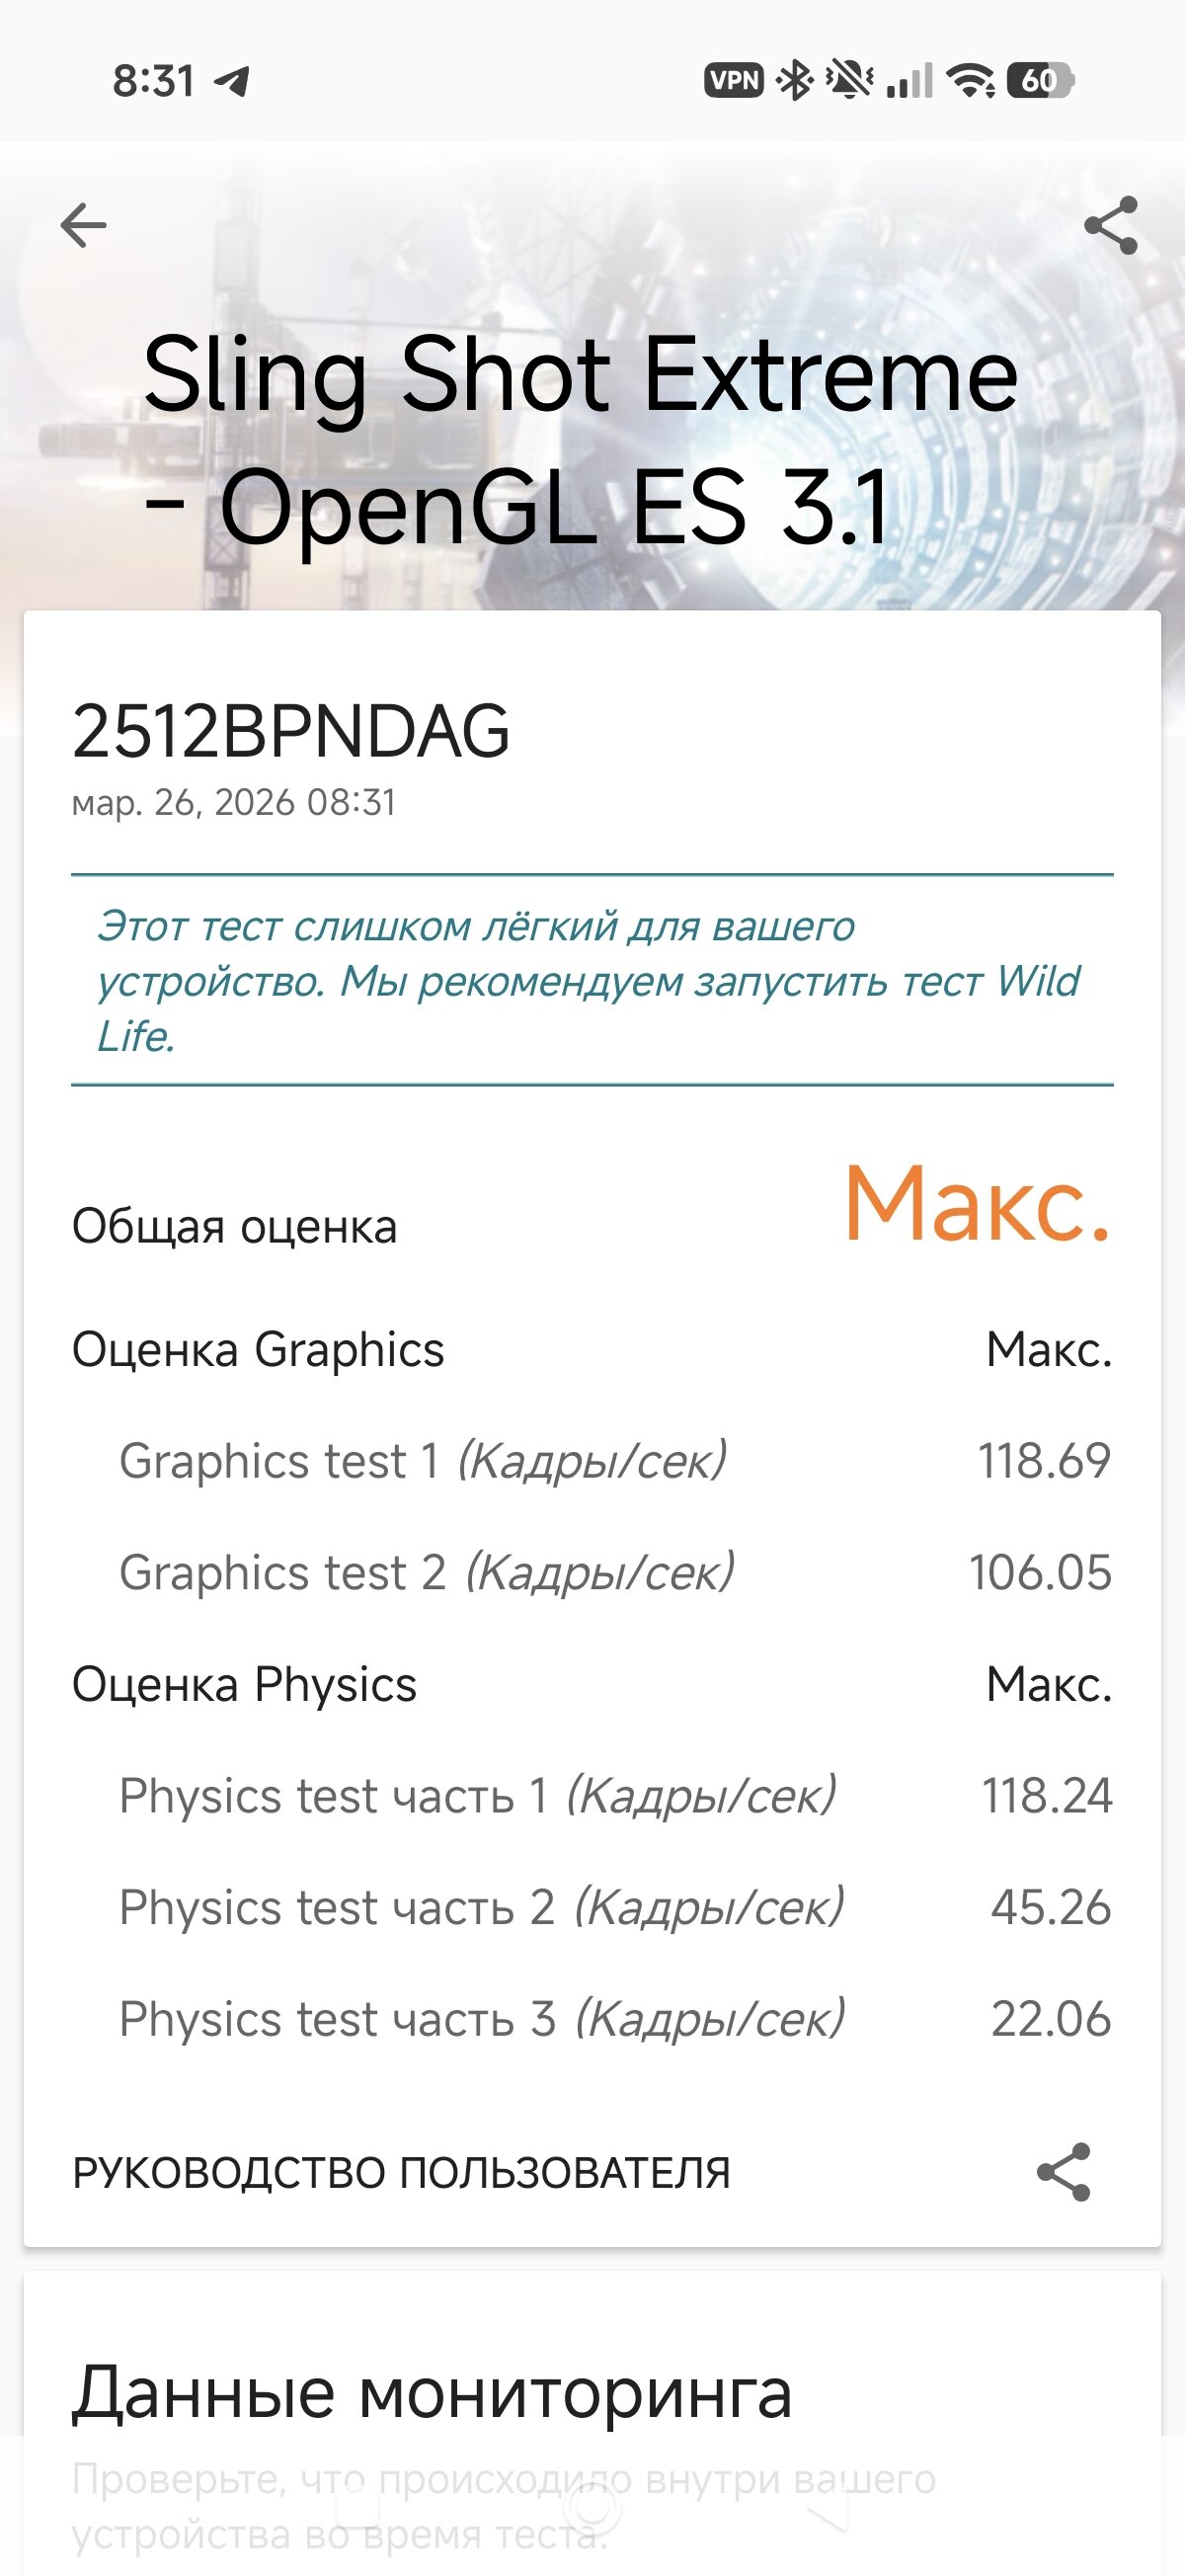This screenshot has height=2576, width=1185.
Task: Select the Оценка Physics row
Action: pyautogui.click(x=590, y=1685)
